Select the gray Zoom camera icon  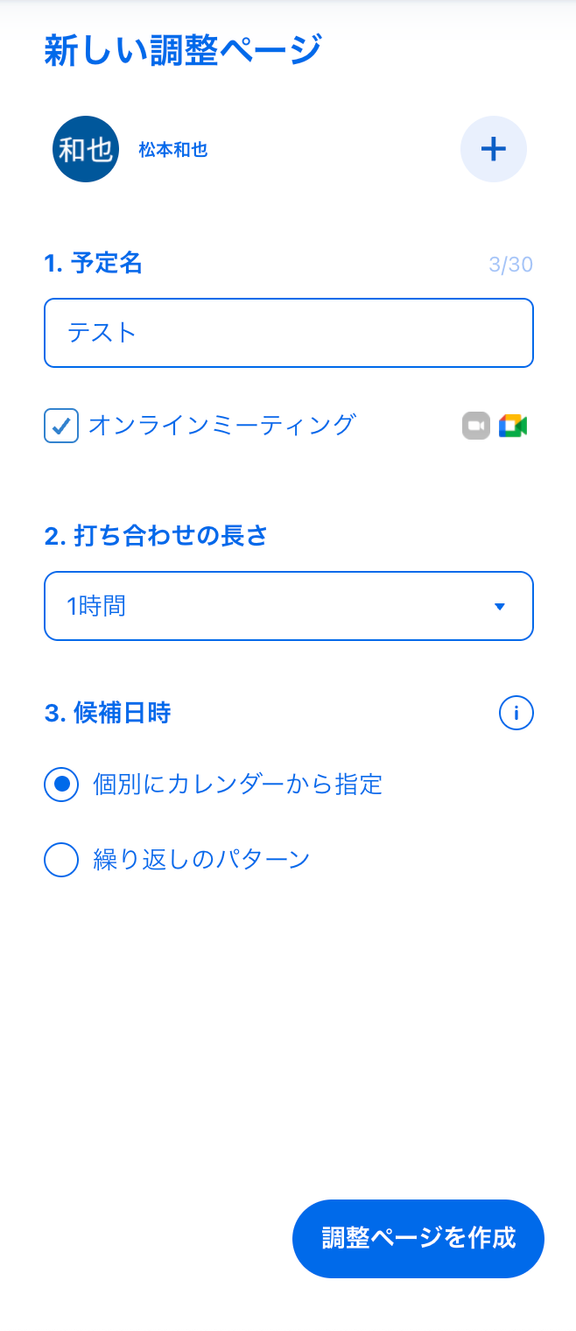click(x=476, y=425)
